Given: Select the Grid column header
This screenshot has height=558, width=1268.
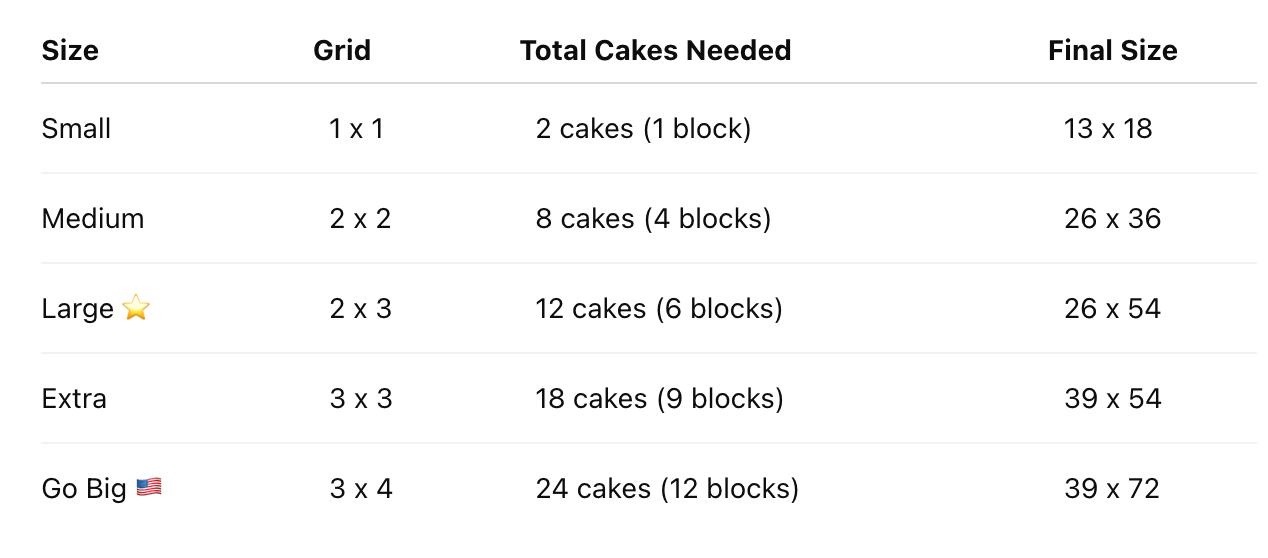Looking at the screenshot, I should (342, 51).
